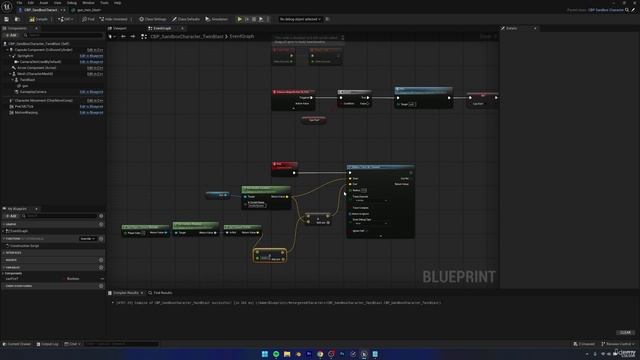Click the Components search field

tap(63, 36)
